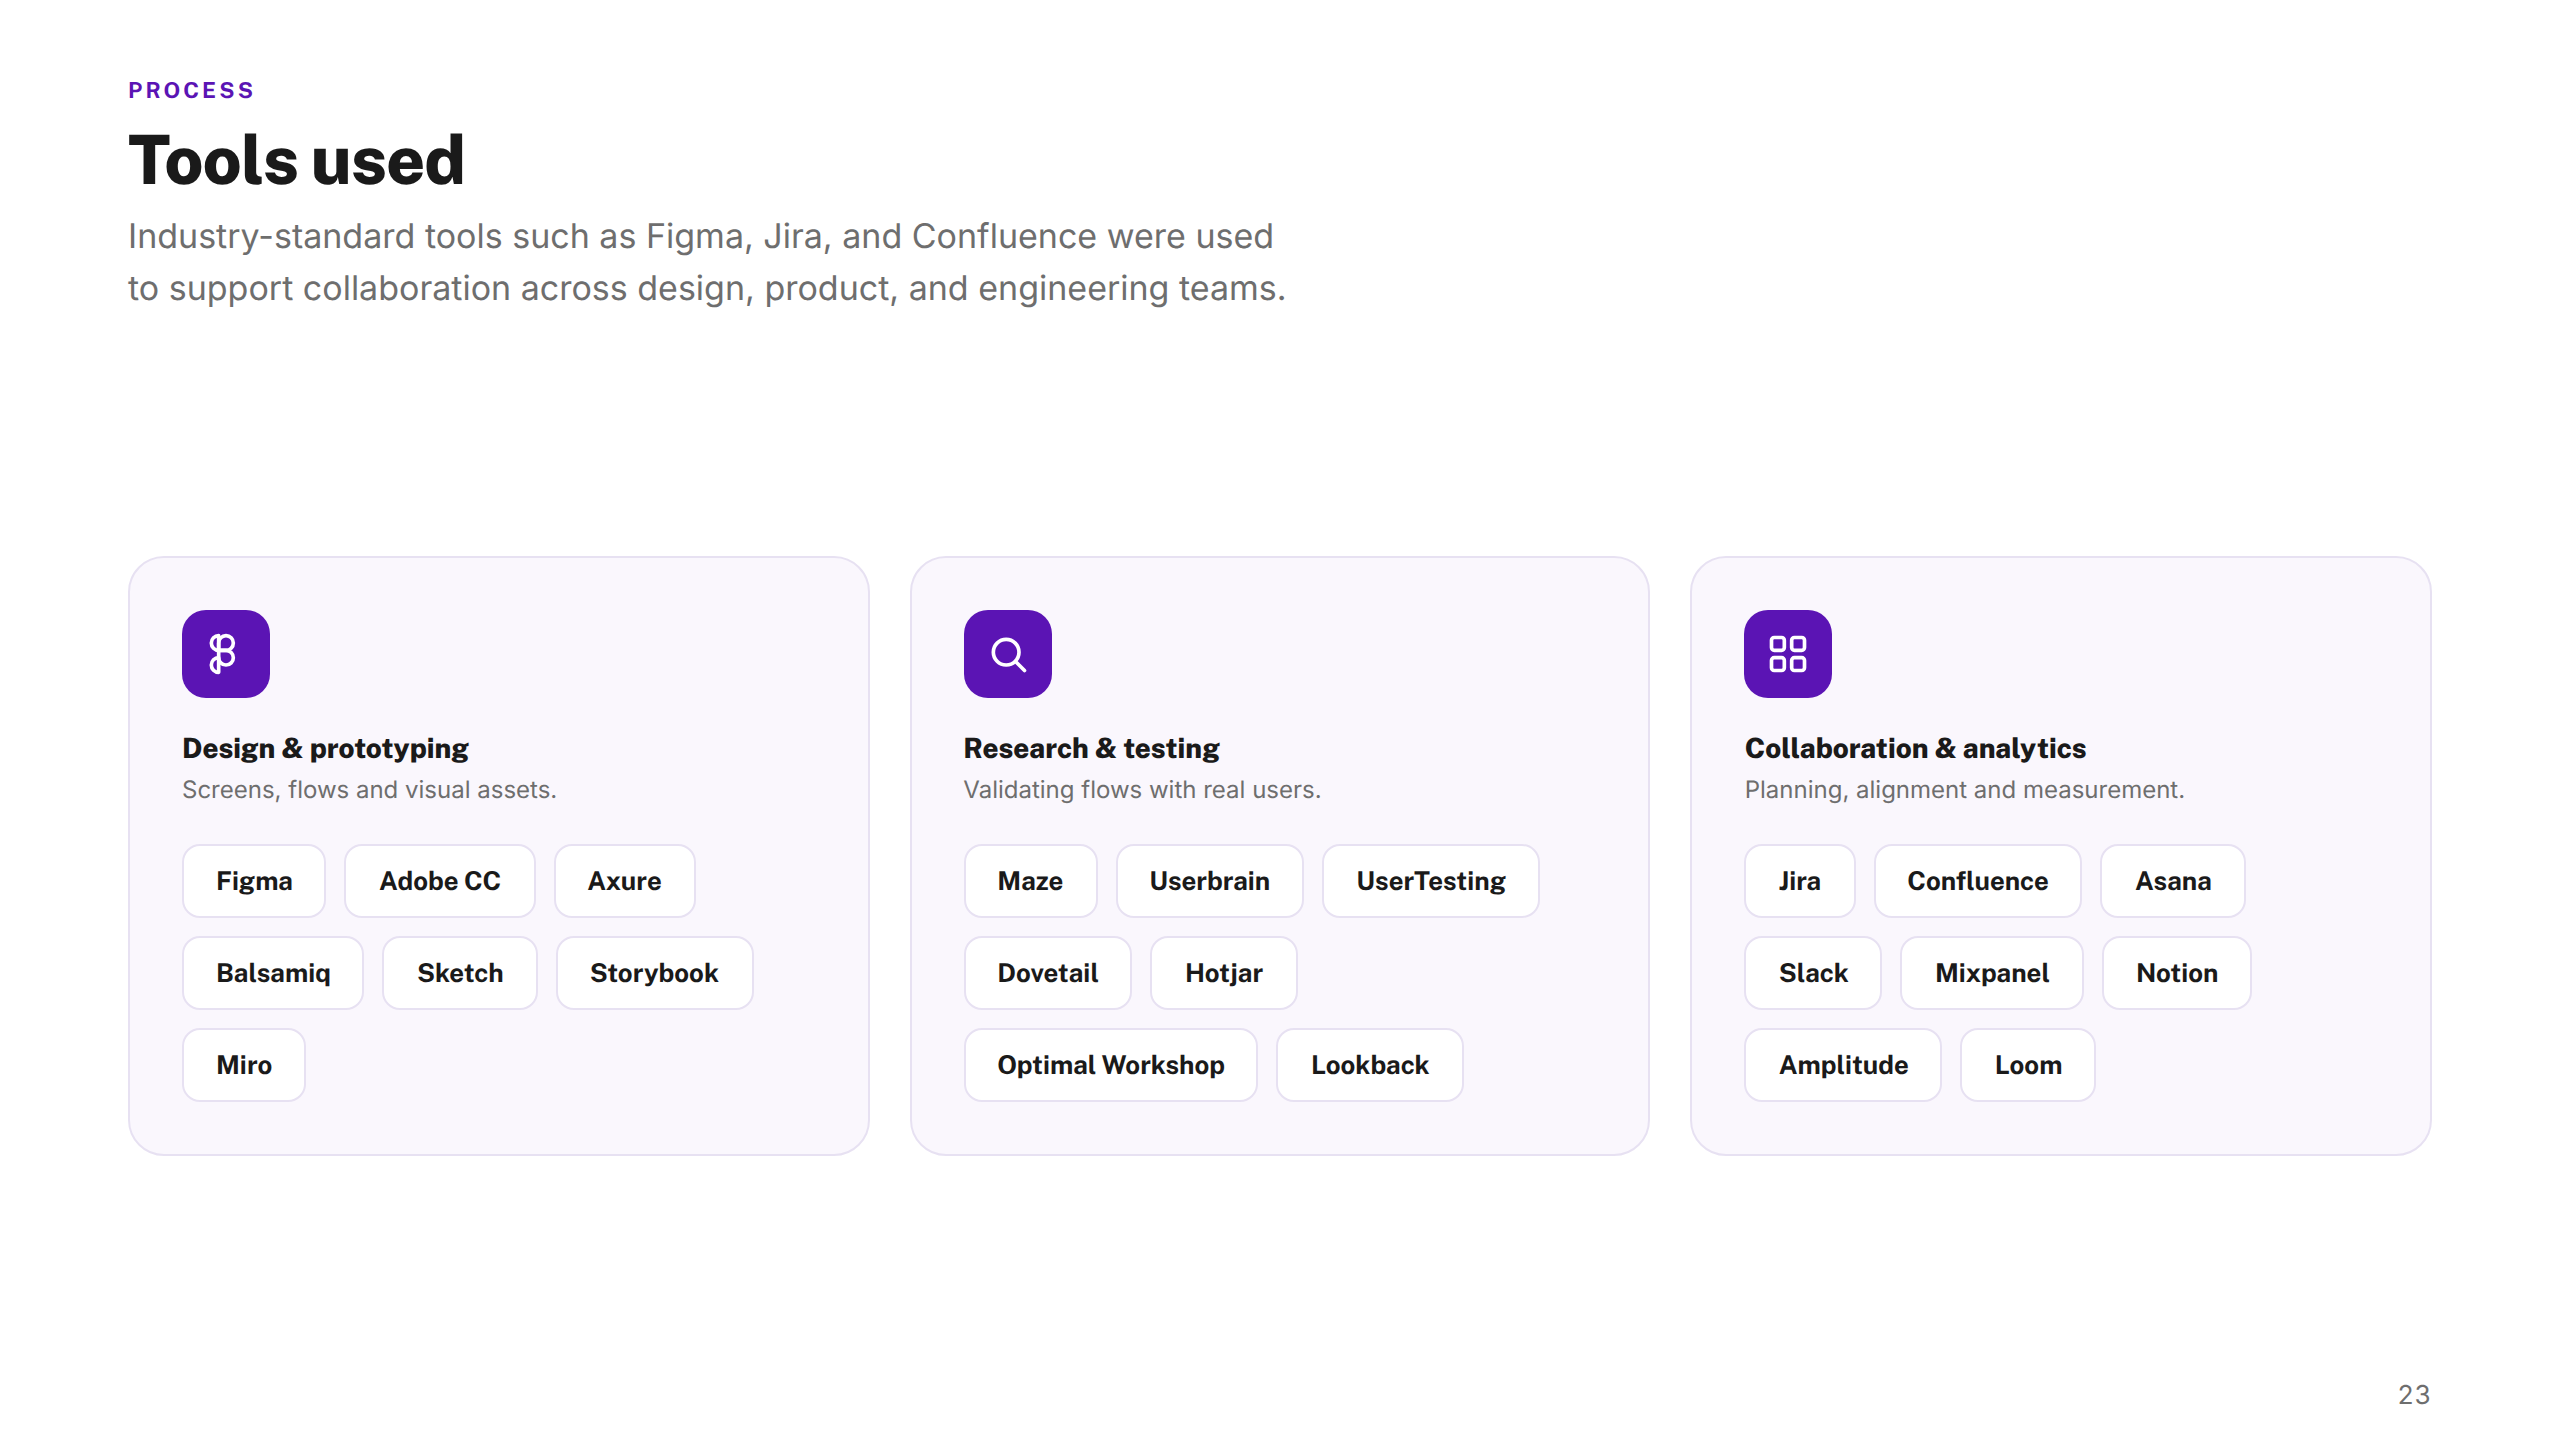Click the Asana tag
Image resolution: width=2560 pixels, height=1440 pixels.
(x=2173, y=881)
